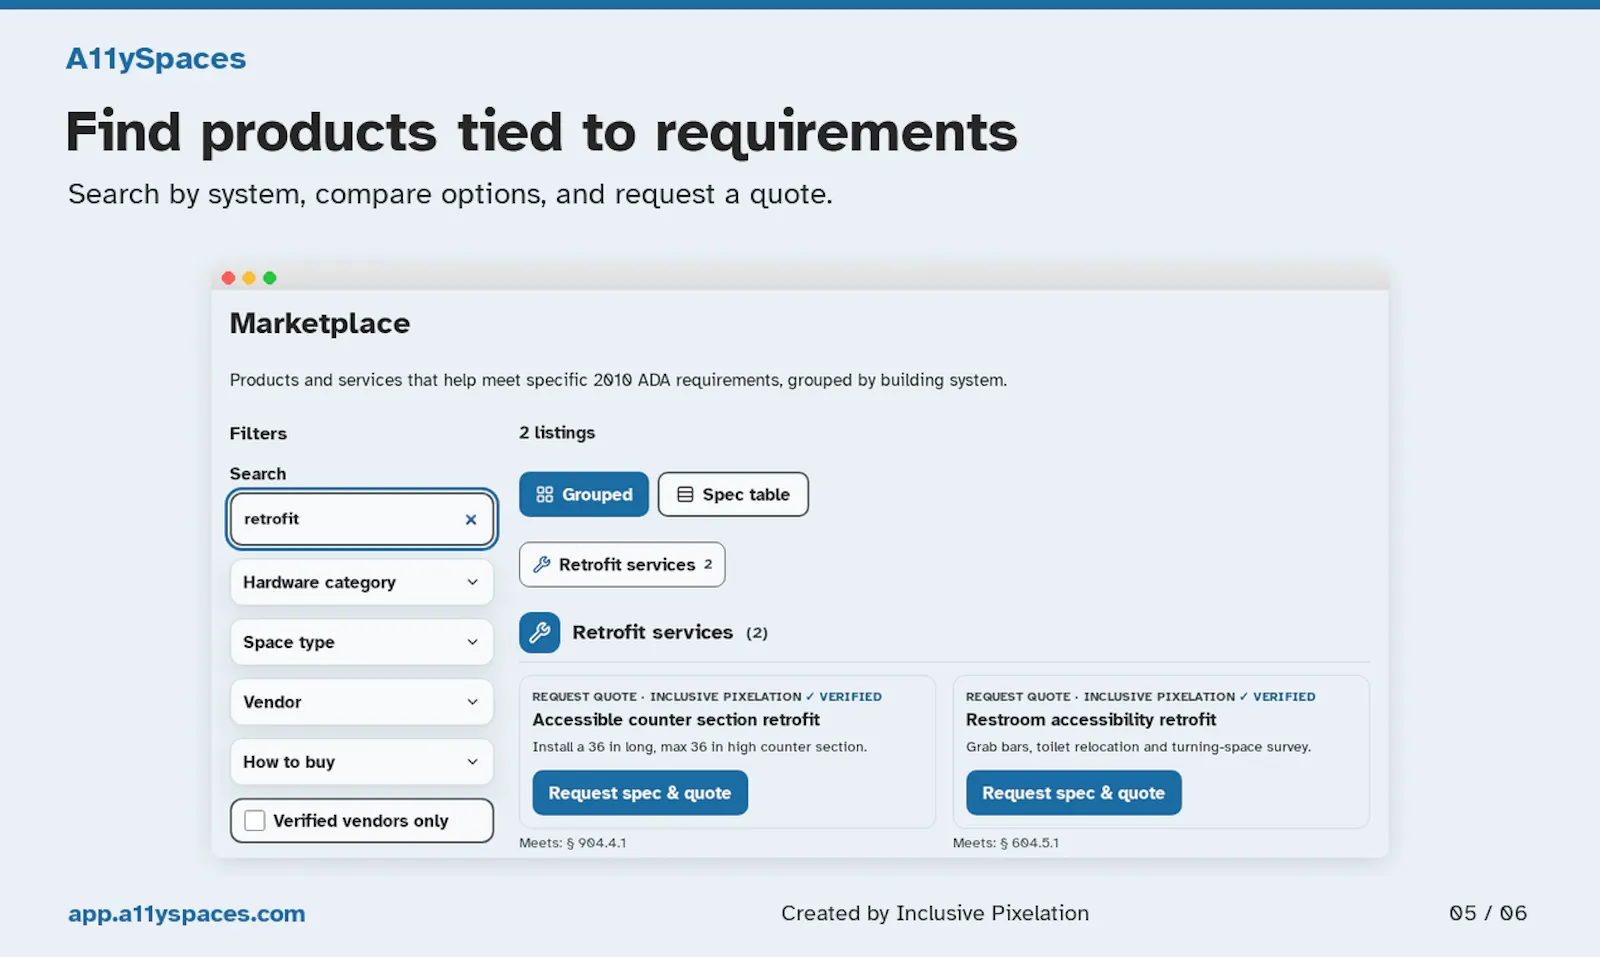The image size is (1600, 957).
Task: Request spec & quote for counter section retrofit
Action: click(640, 793)
